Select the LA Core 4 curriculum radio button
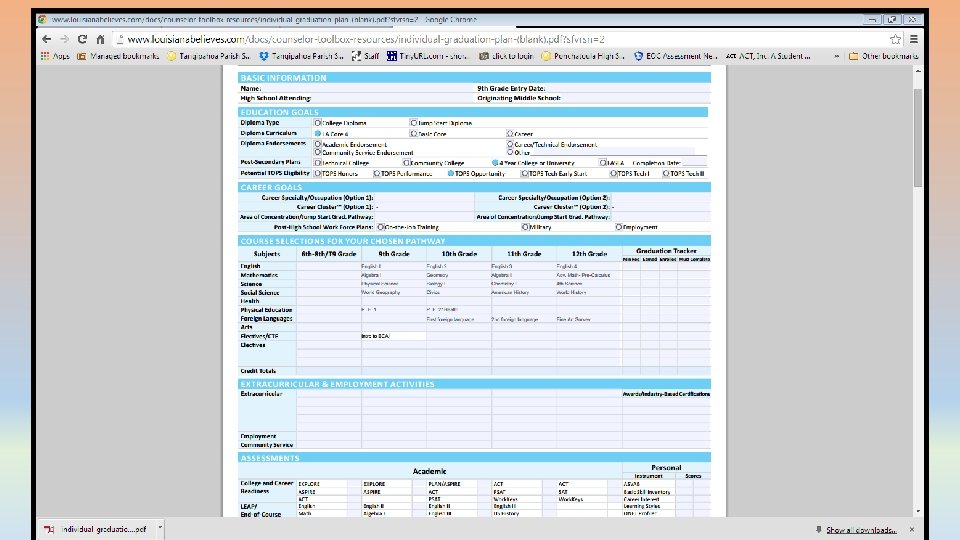The width and height of the screenshot is (960, 540). click(x=318, y=133)
